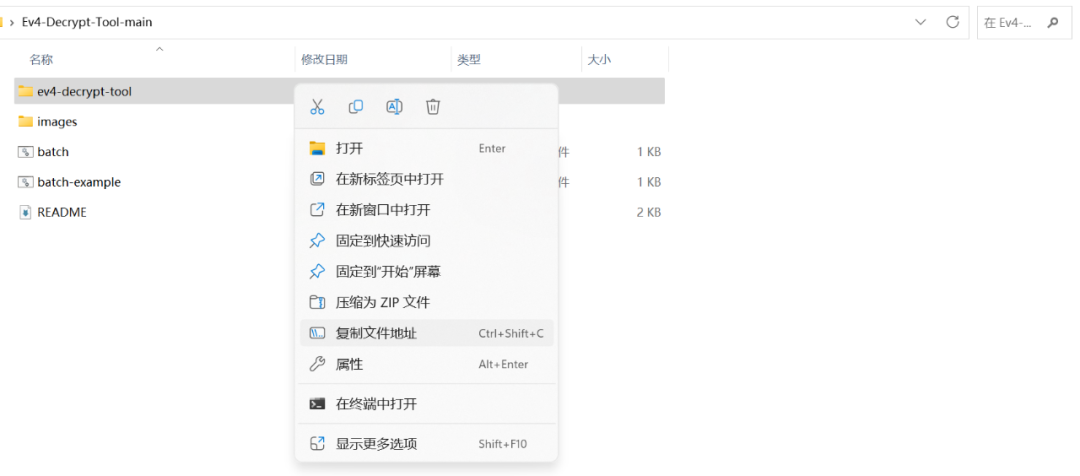Click 复制文件地址 to copy path
The image size is (1080, 476).
(376, 334)
